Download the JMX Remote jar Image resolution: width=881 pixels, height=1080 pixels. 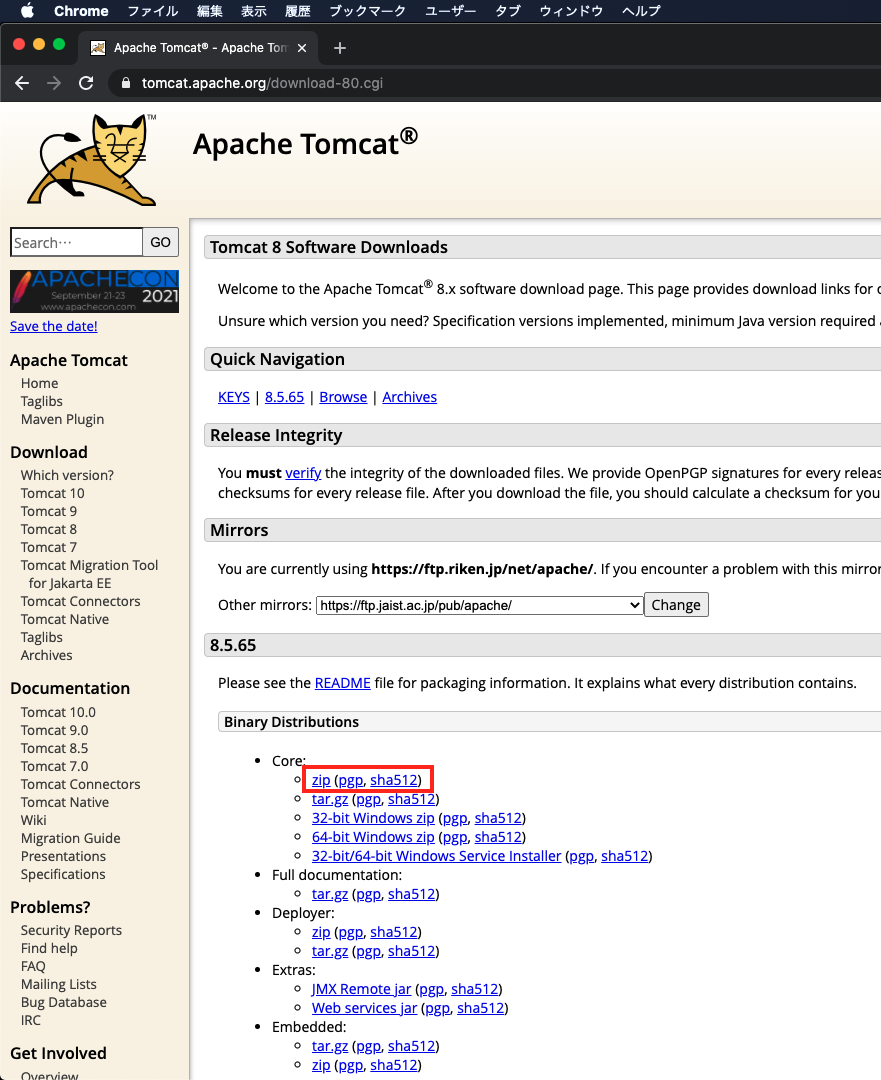tap(361, 989)
